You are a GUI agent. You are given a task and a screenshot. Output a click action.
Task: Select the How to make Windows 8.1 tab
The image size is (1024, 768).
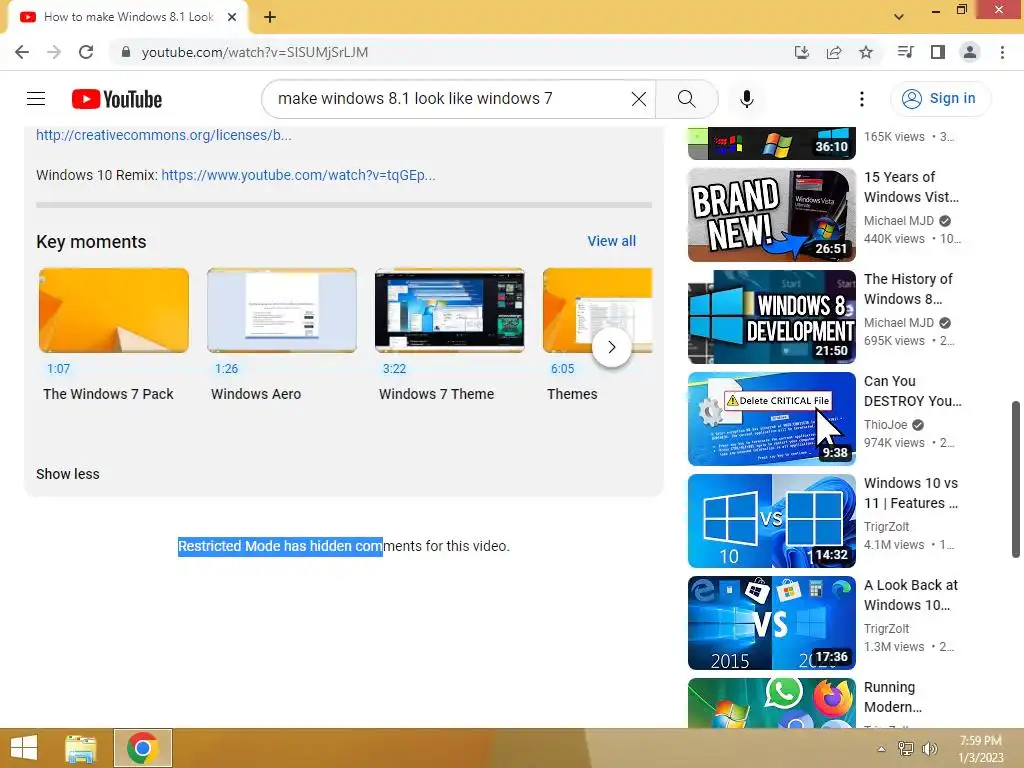coord(127,17)
